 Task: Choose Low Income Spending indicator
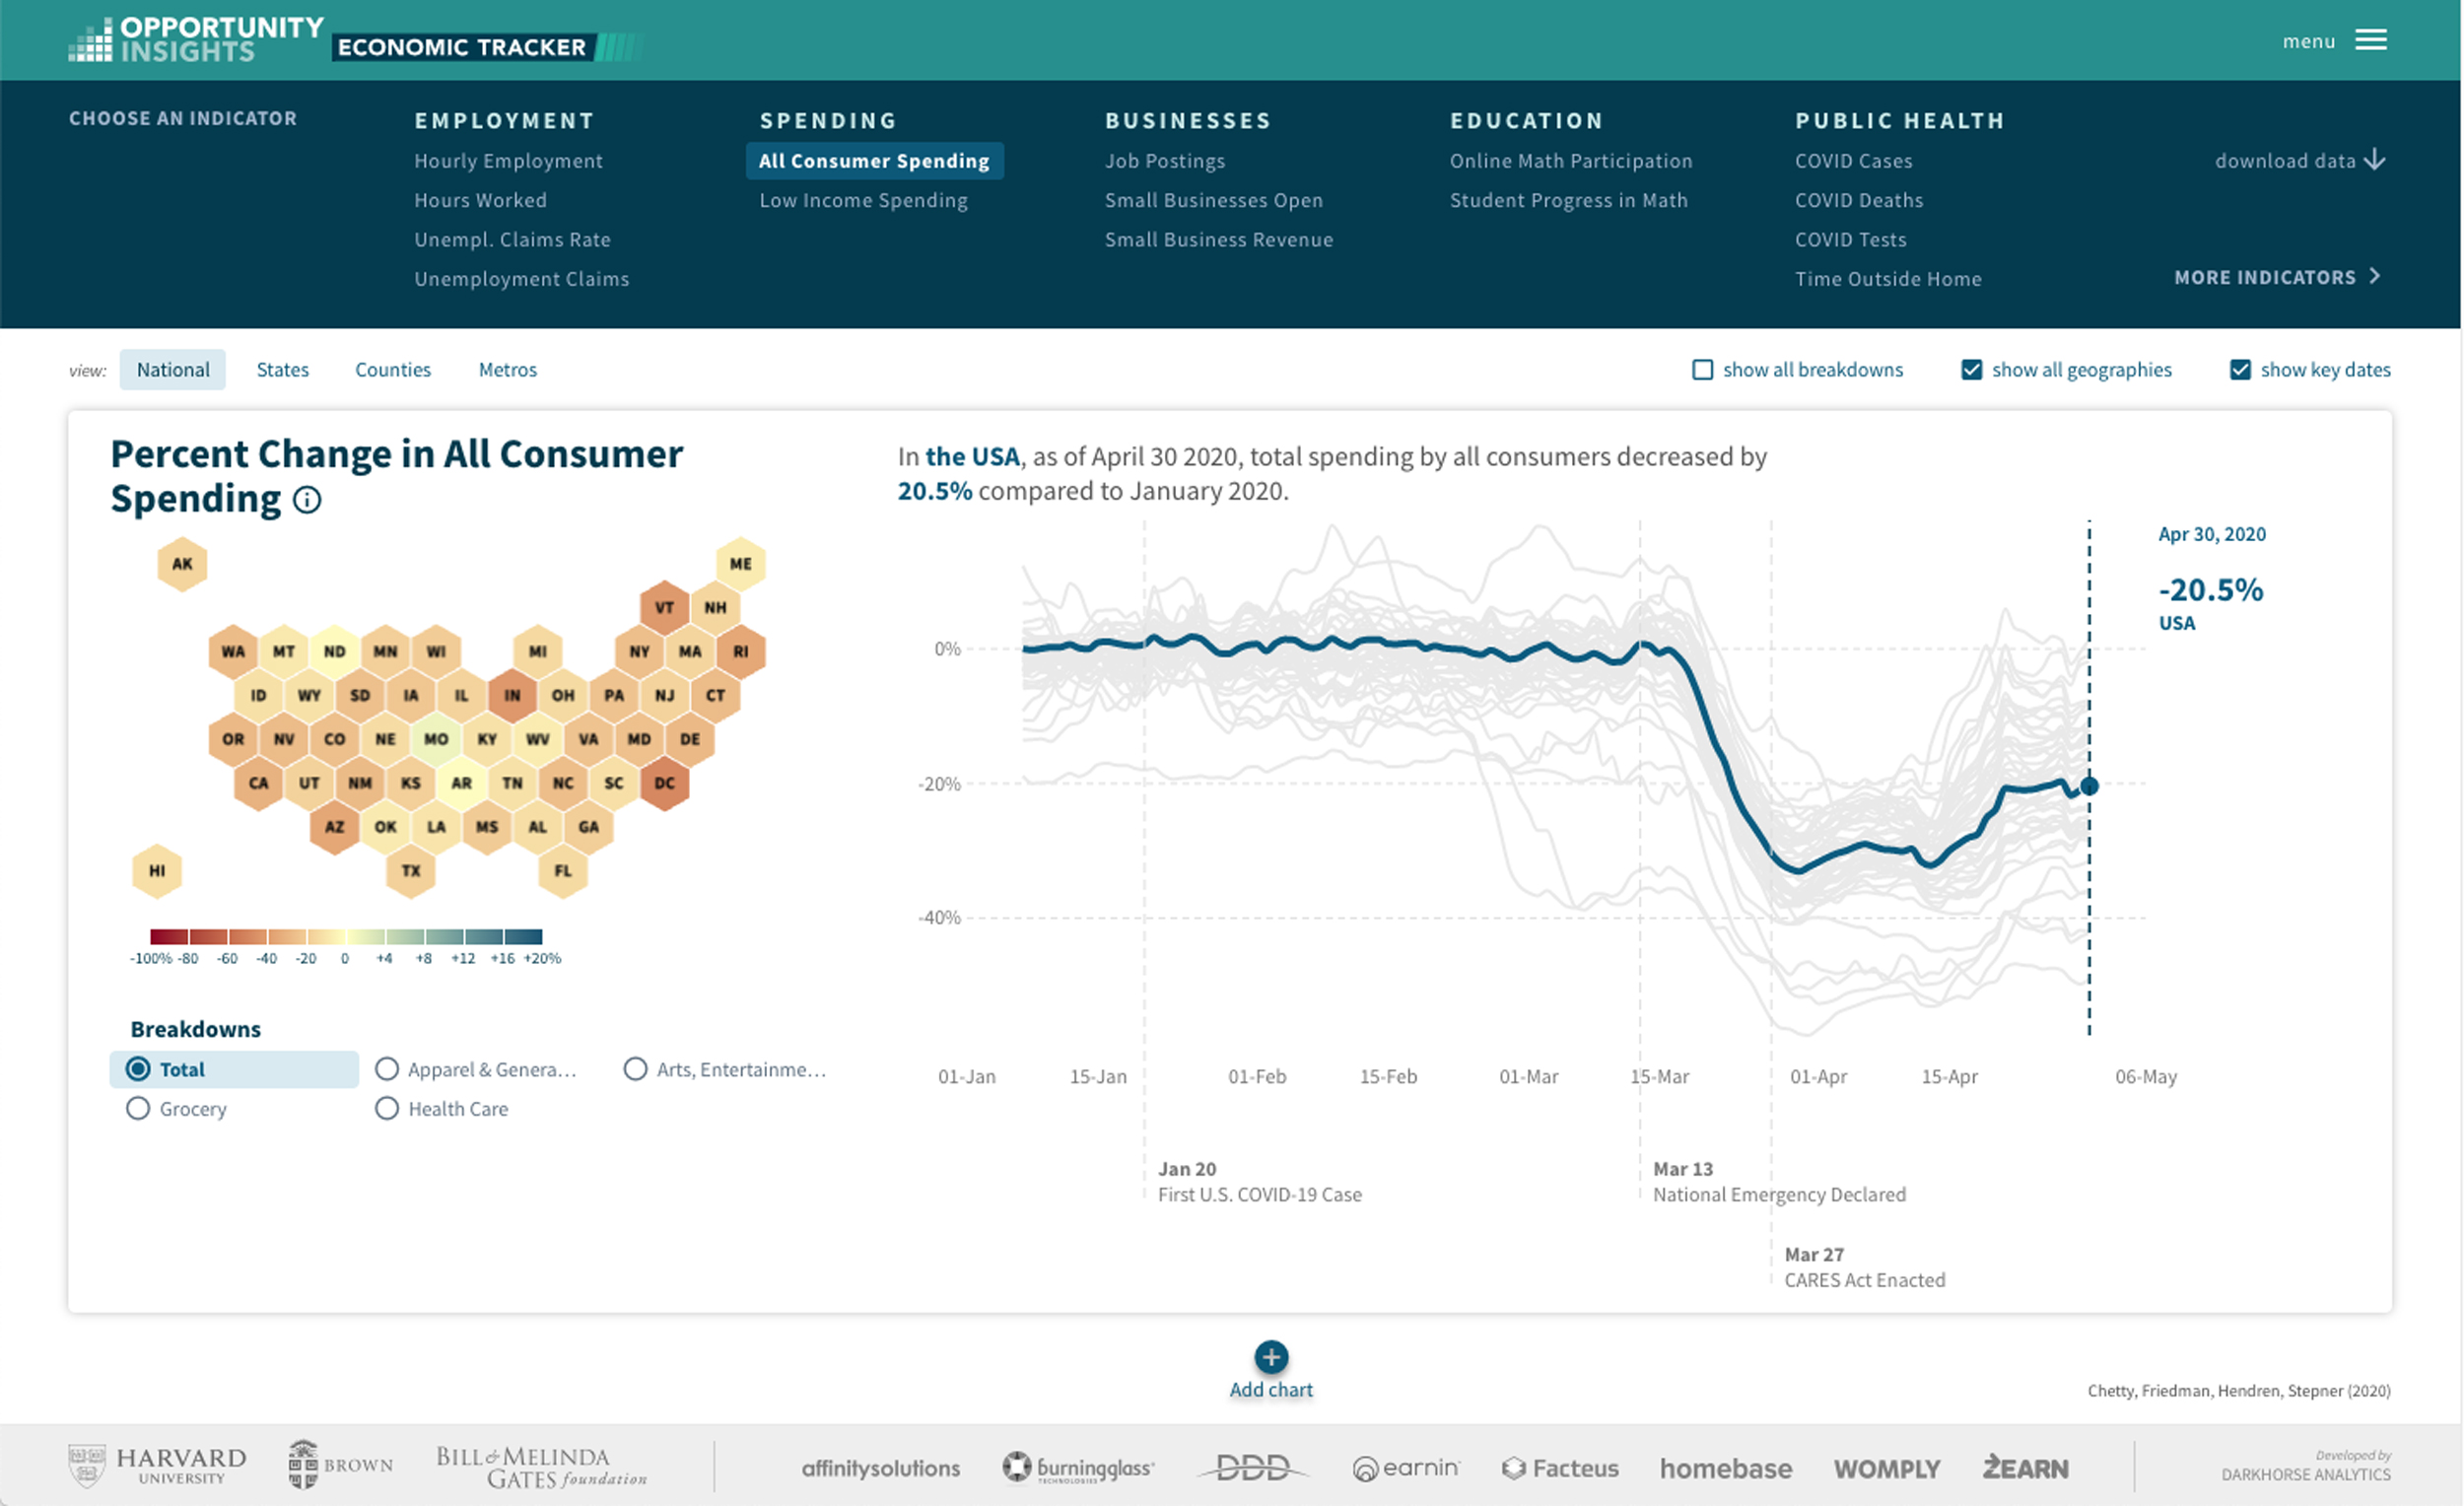click(x=863, y=200)
